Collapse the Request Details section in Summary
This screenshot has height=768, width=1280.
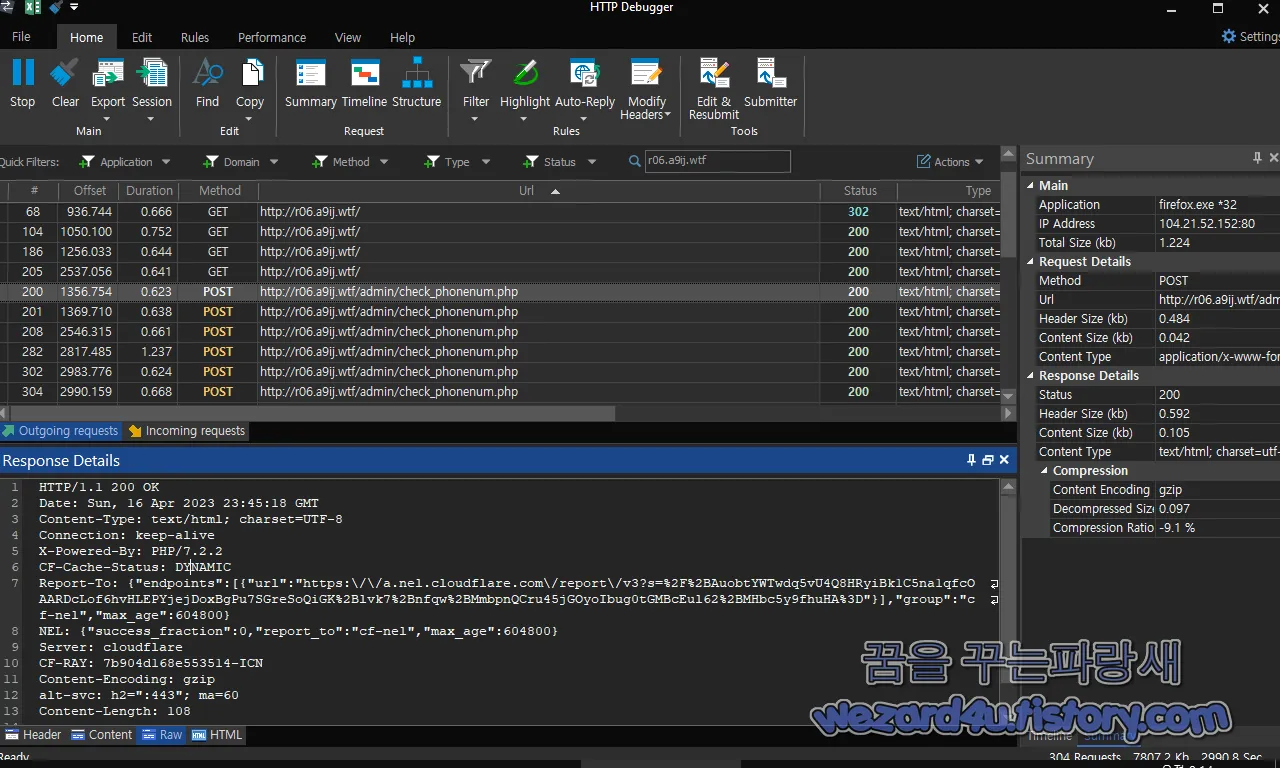pos(1032,262)
